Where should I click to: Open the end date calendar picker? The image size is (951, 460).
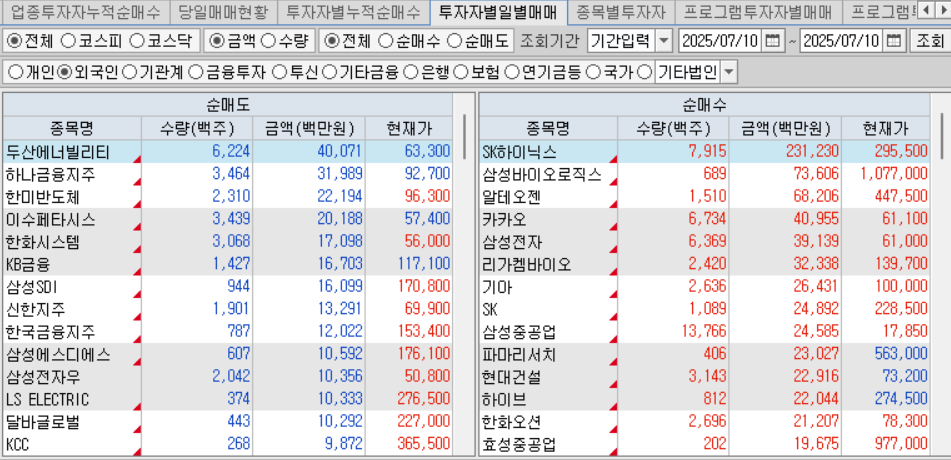(893, 41)
